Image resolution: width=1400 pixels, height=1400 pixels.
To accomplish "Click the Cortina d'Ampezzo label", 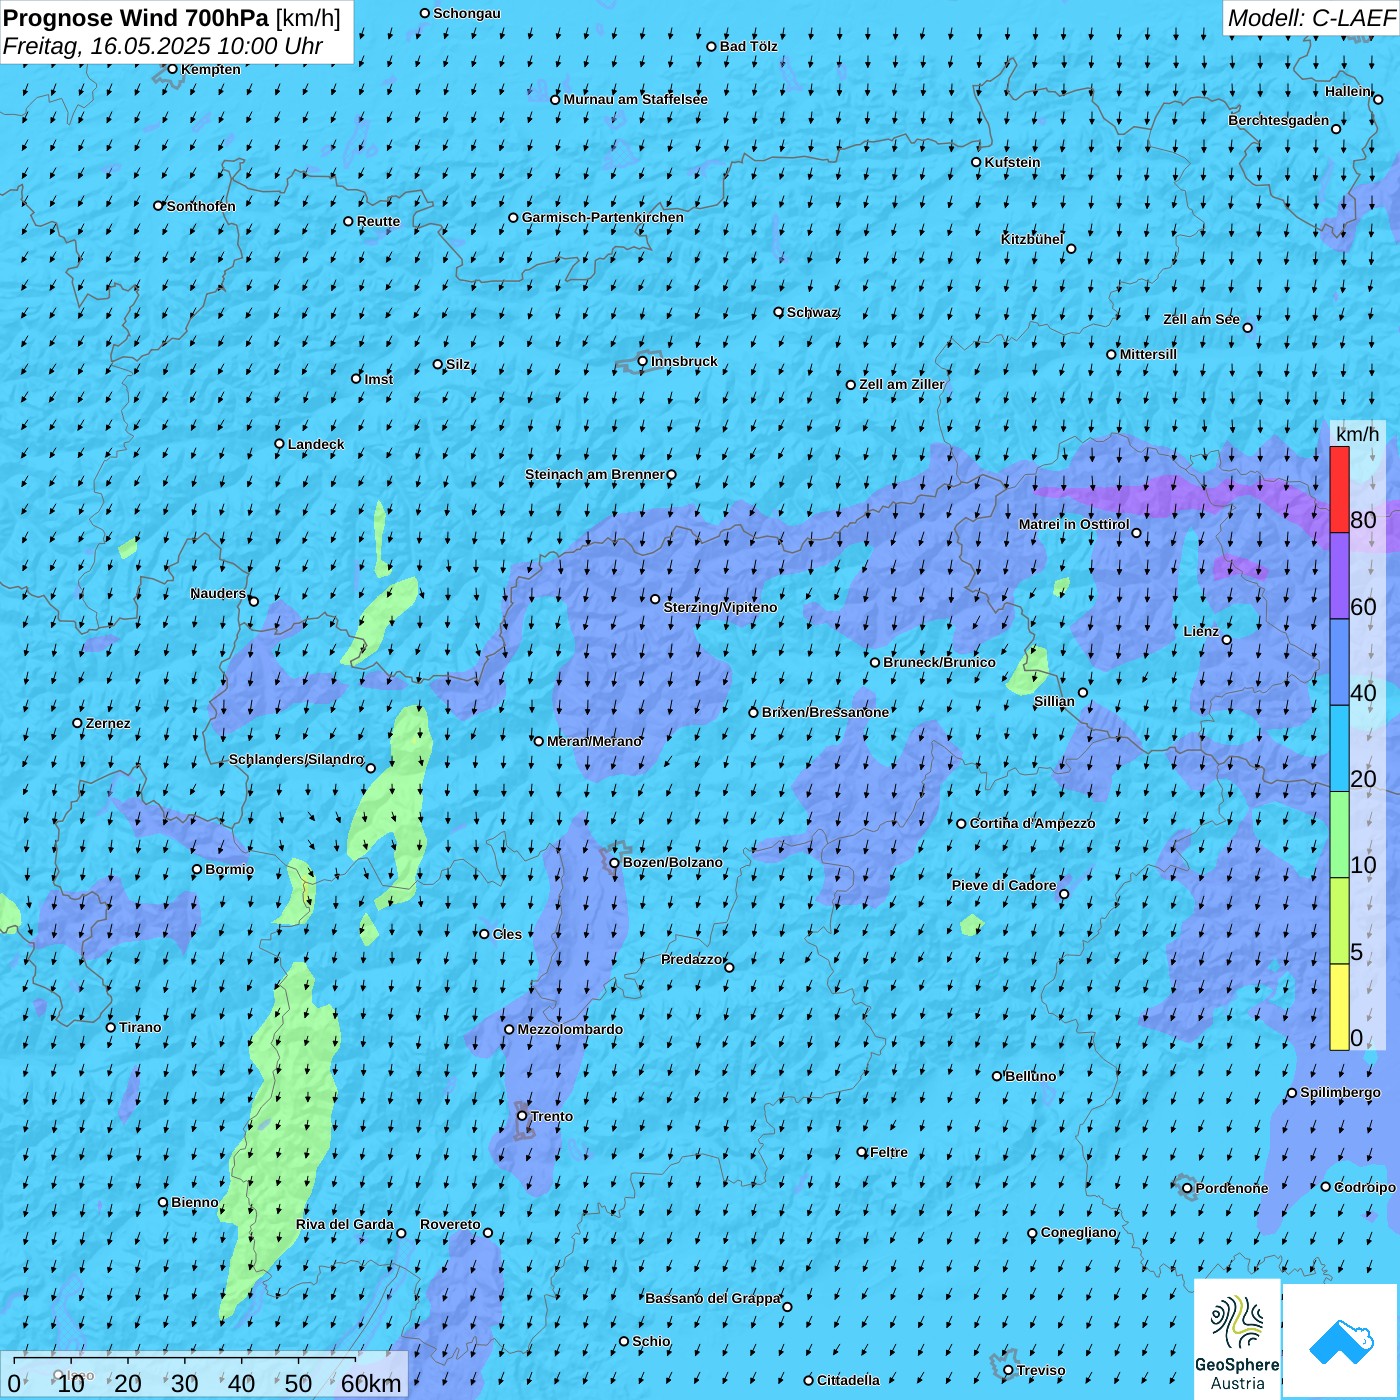I will click(x=1032, y=823).
